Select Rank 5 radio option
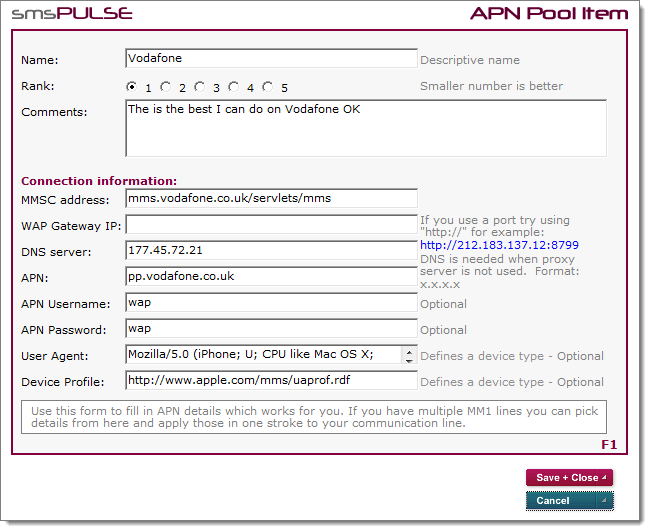The width and height of the screenshot is (650, 531). coord(268,86)
